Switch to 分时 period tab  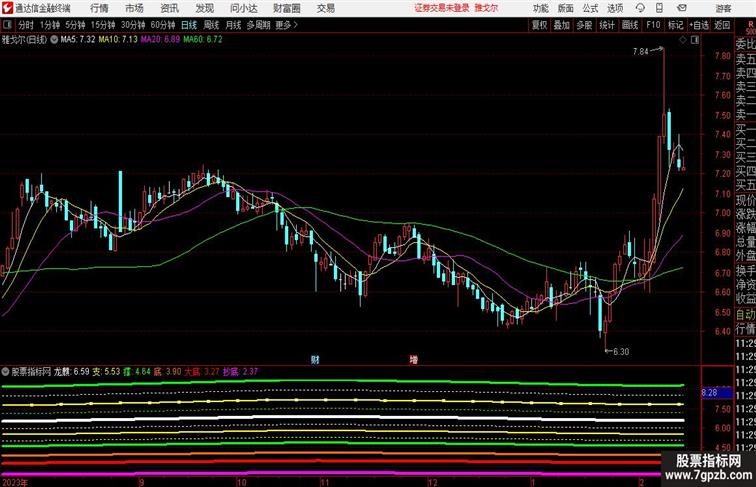26,25
